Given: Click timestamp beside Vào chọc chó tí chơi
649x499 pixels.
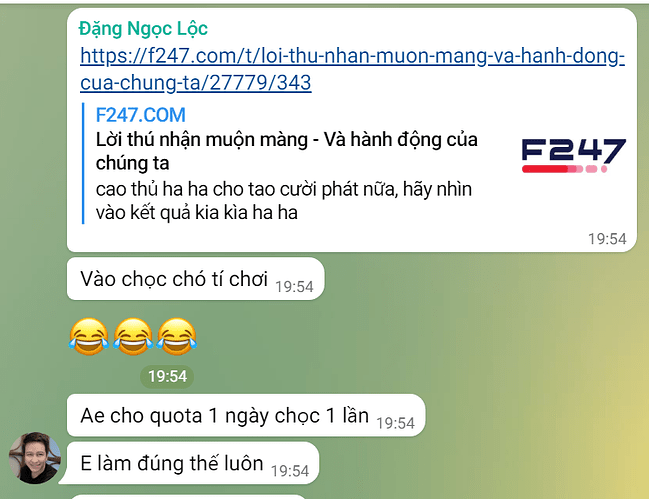Looking at the screenshot, I should coord(294,287).
